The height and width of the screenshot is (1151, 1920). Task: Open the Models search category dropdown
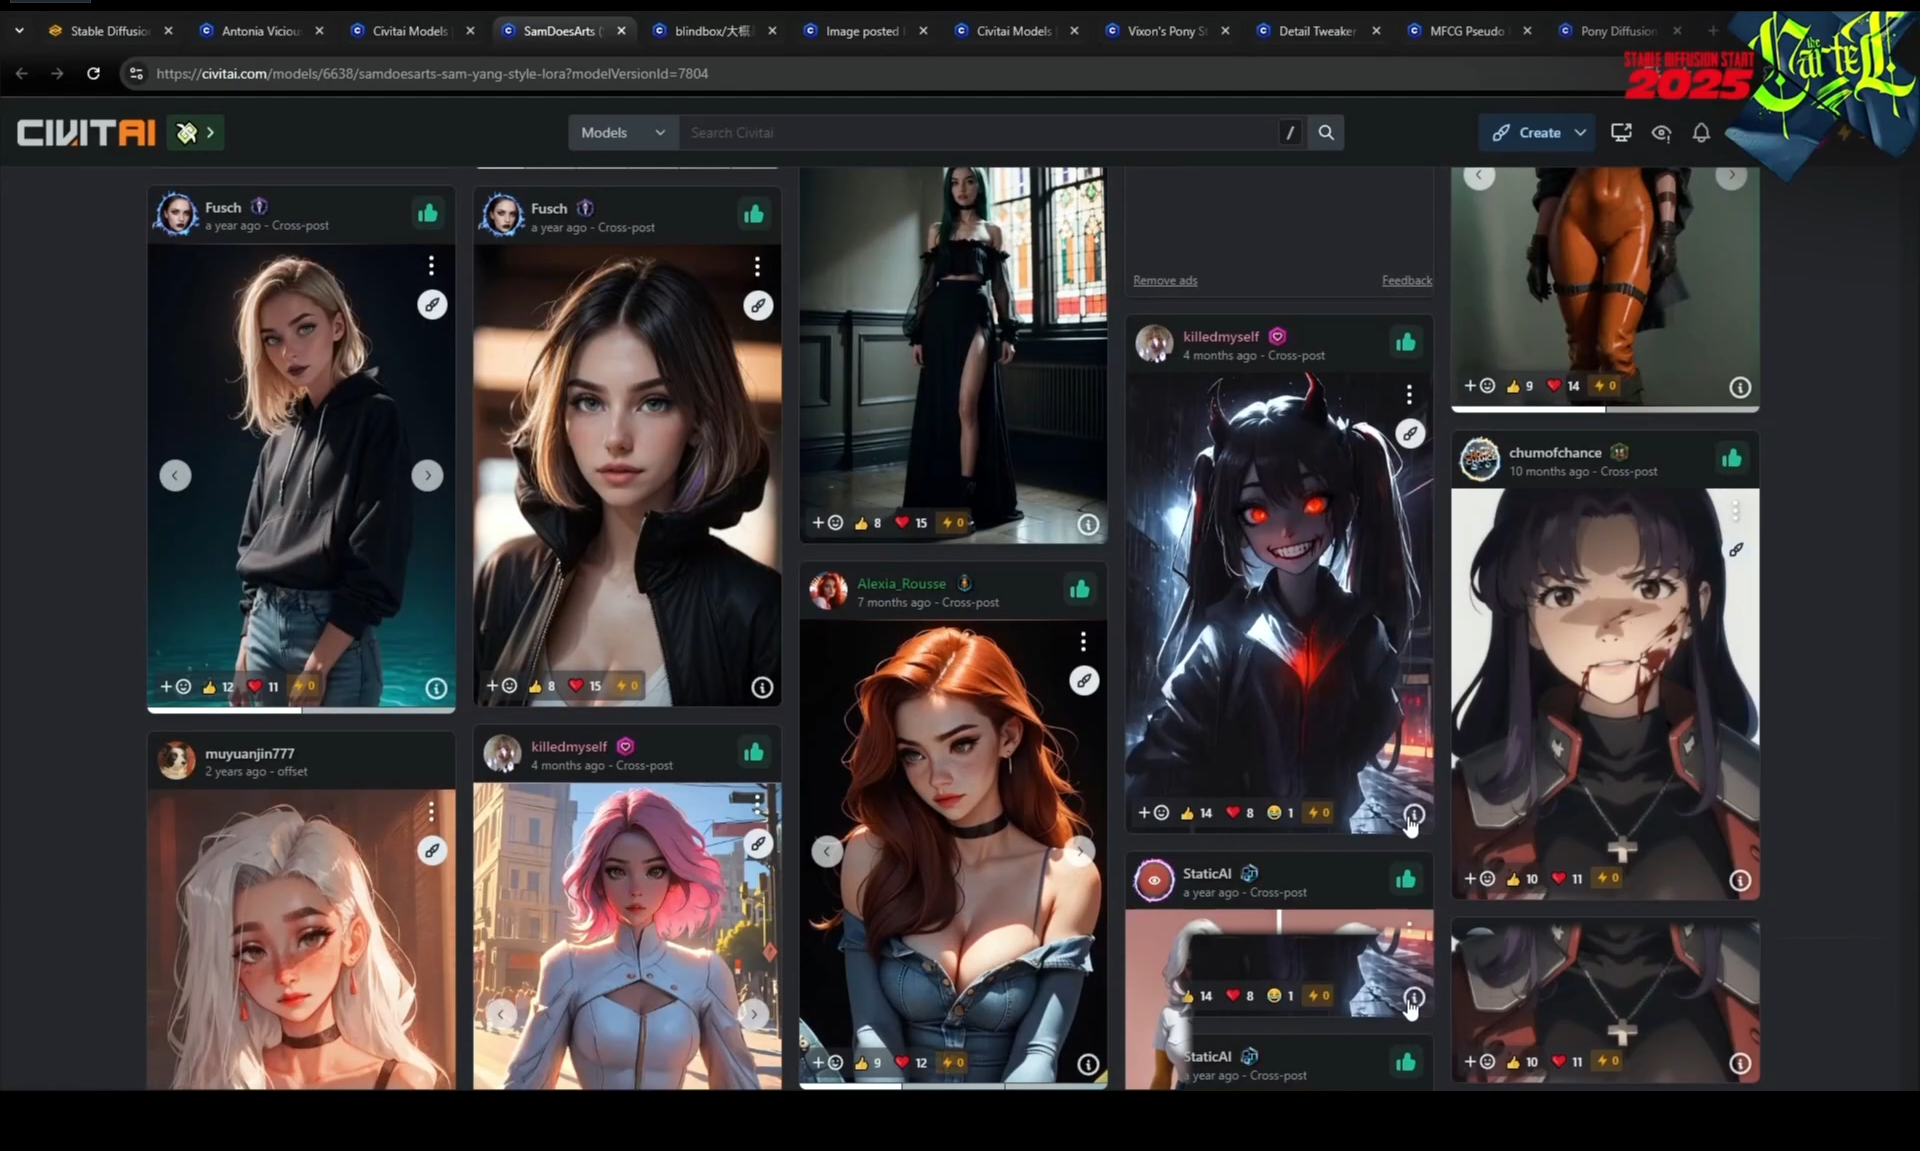[x=622, y=133]
